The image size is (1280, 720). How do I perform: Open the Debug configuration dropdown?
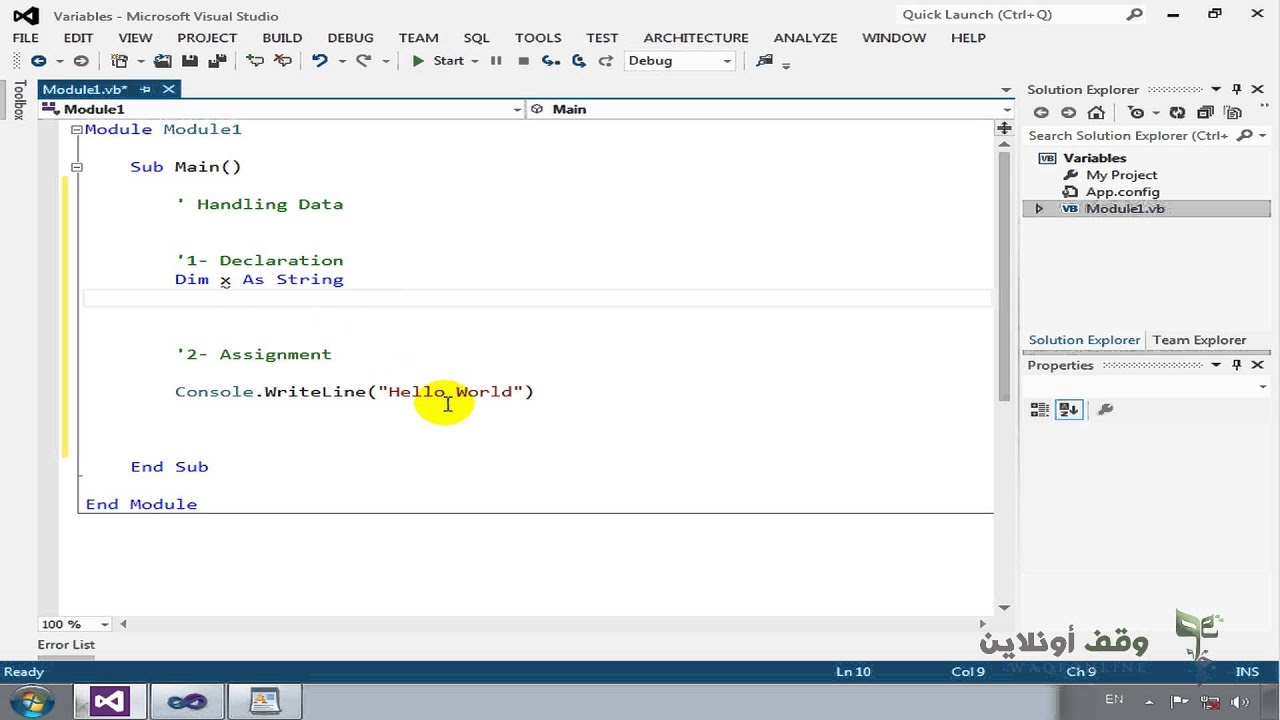tap(728, 61)
